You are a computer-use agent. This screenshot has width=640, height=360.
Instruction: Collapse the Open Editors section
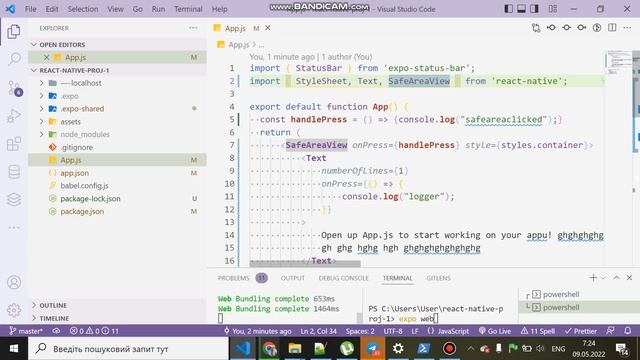coord(34,44)
